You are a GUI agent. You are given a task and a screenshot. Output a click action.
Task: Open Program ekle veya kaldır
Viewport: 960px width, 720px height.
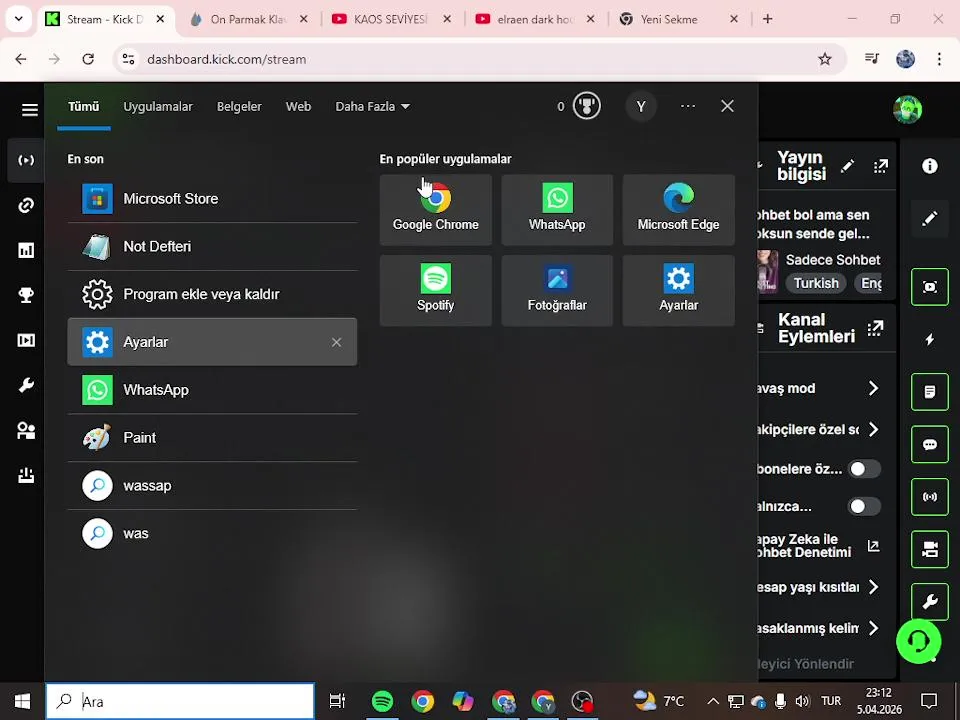pyautogui.click(x=212, y=294)
